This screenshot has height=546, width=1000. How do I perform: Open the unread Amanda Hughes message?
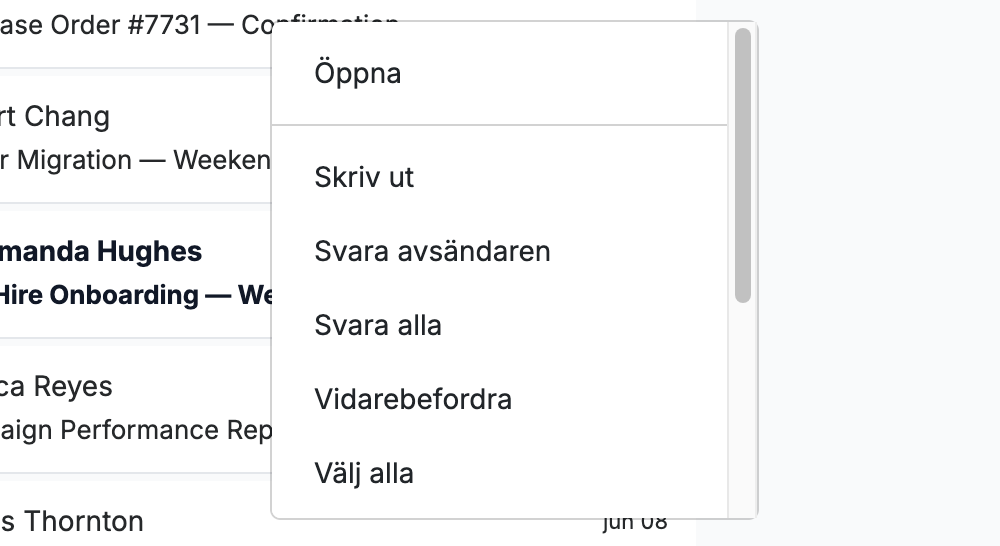[x=101, y=252]
